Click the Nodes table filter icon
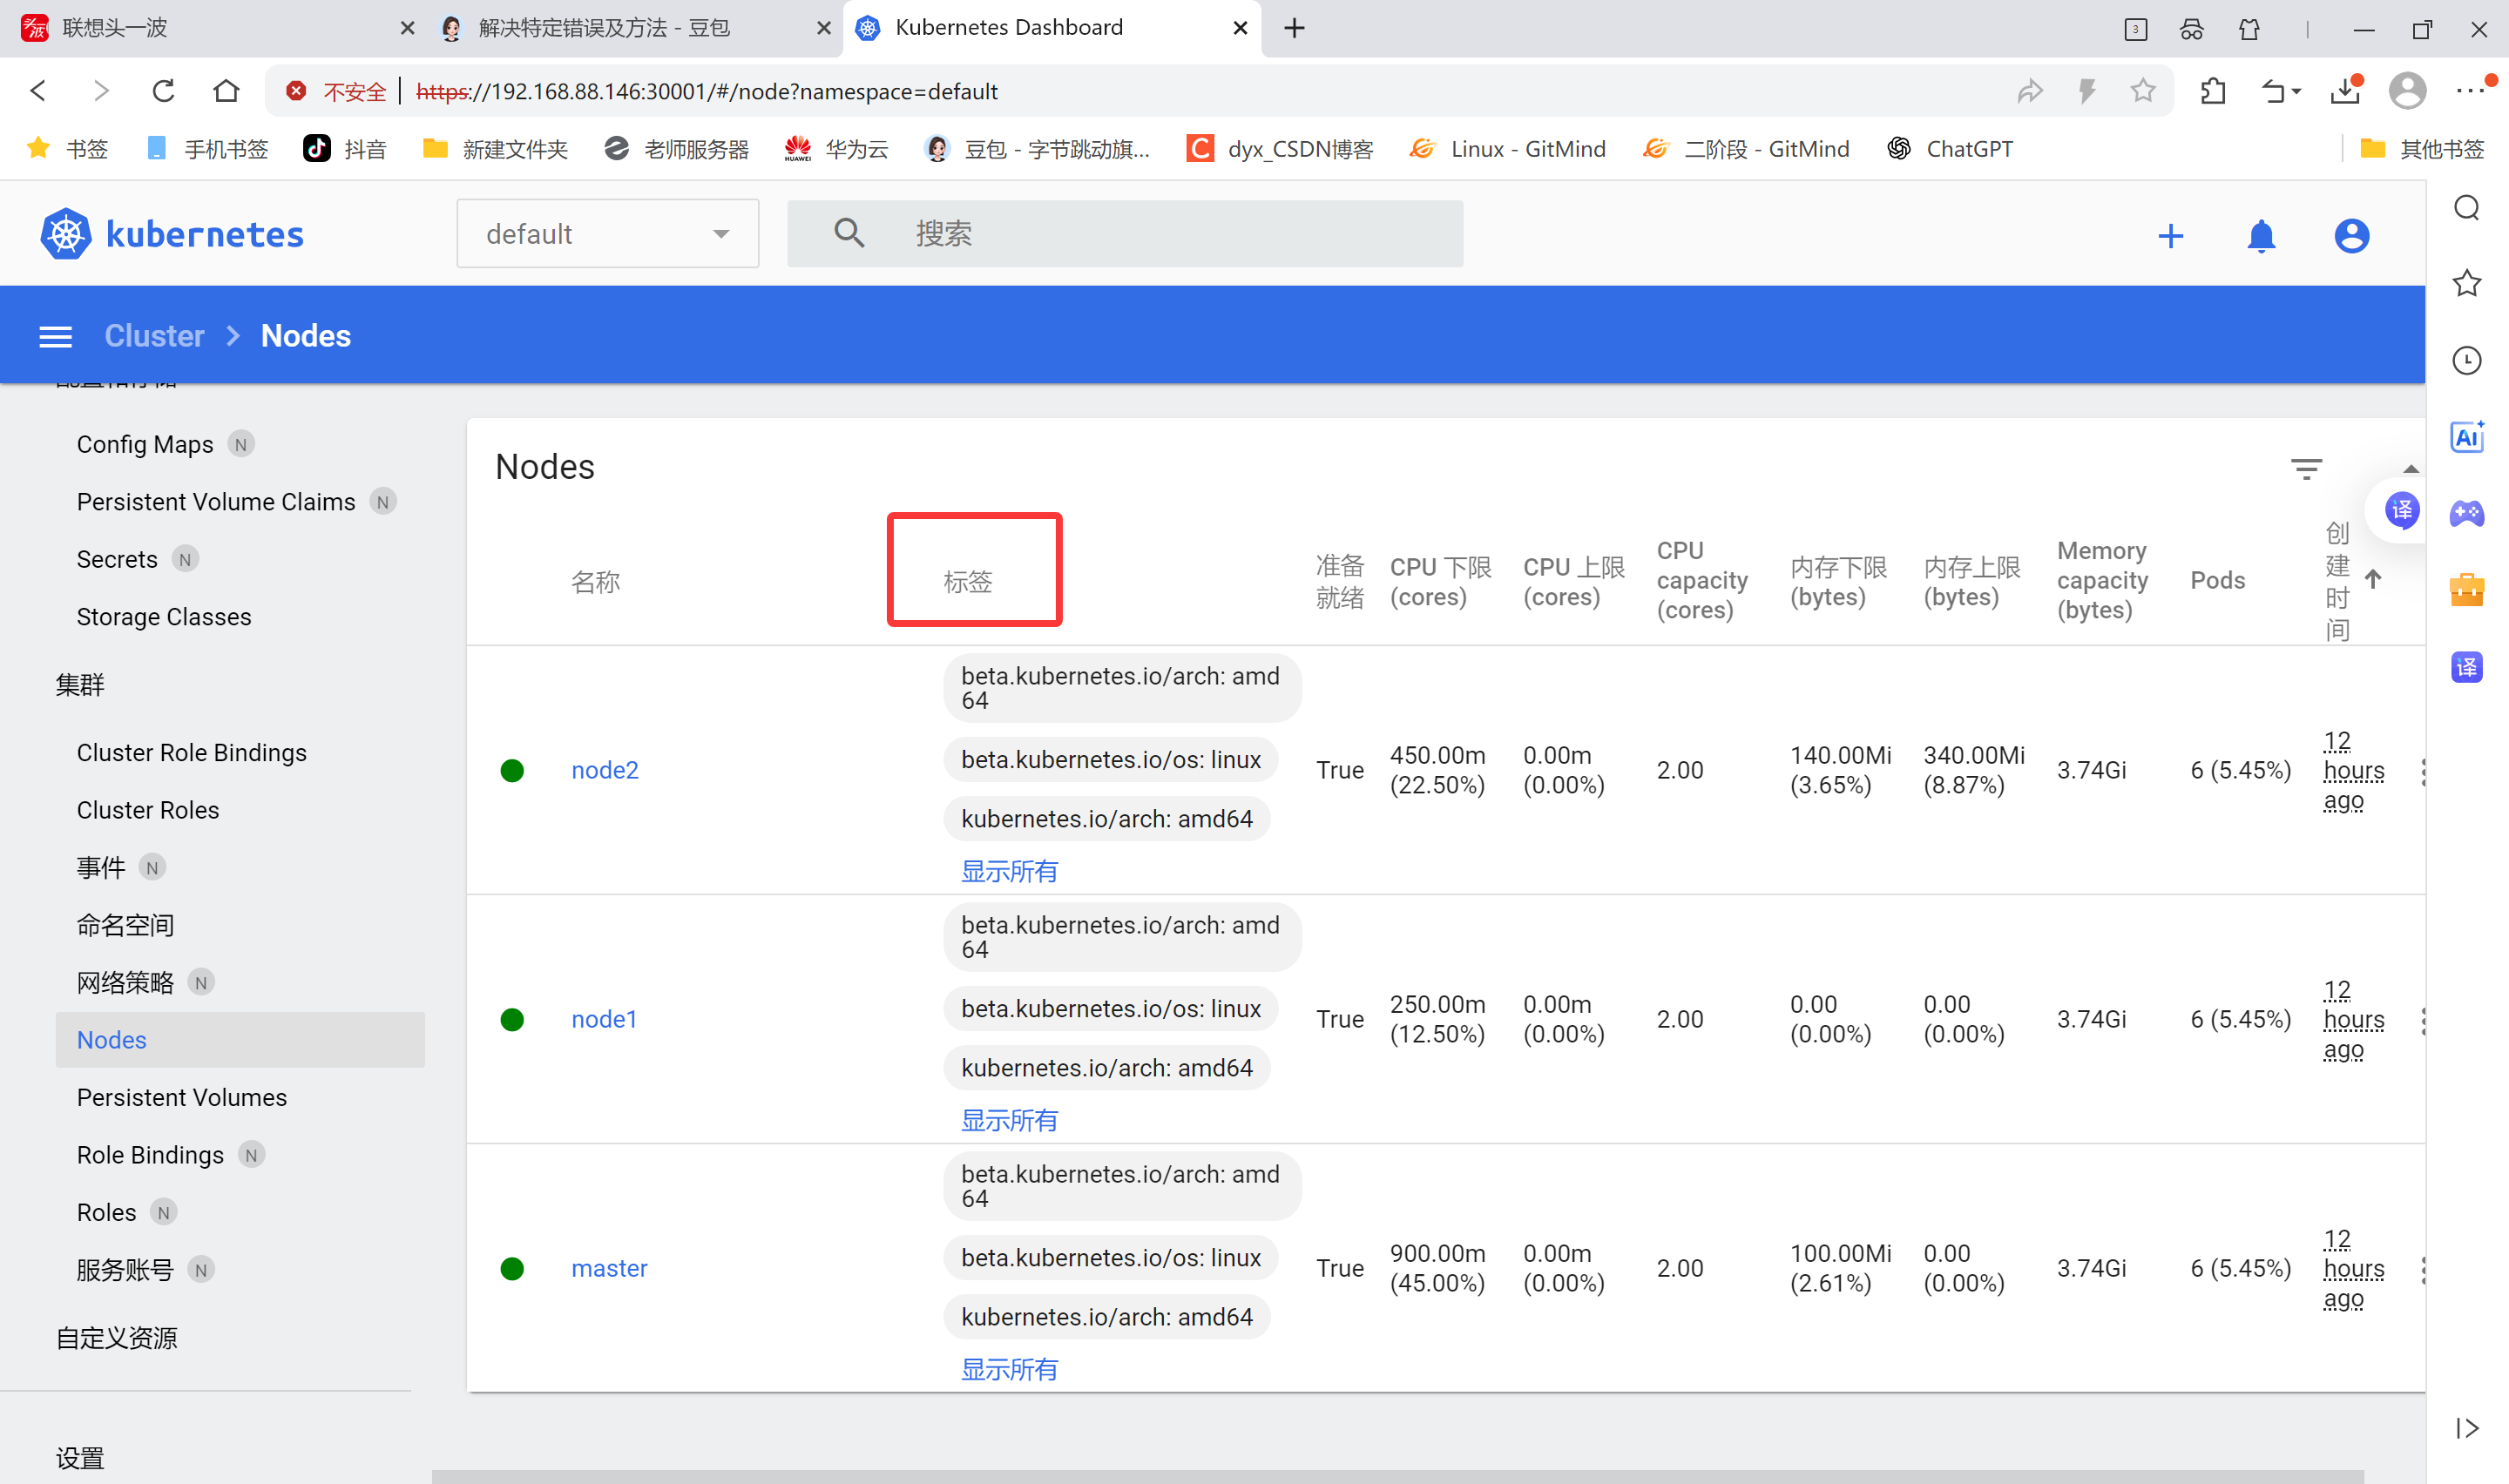 (x=2306, y=468)
